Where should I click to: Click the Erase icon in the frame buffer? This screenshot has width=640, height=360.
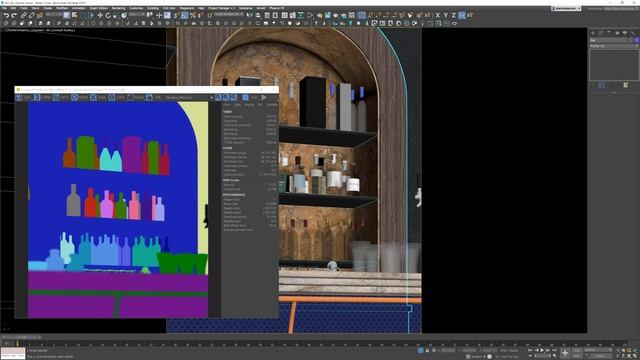[93, 98]
